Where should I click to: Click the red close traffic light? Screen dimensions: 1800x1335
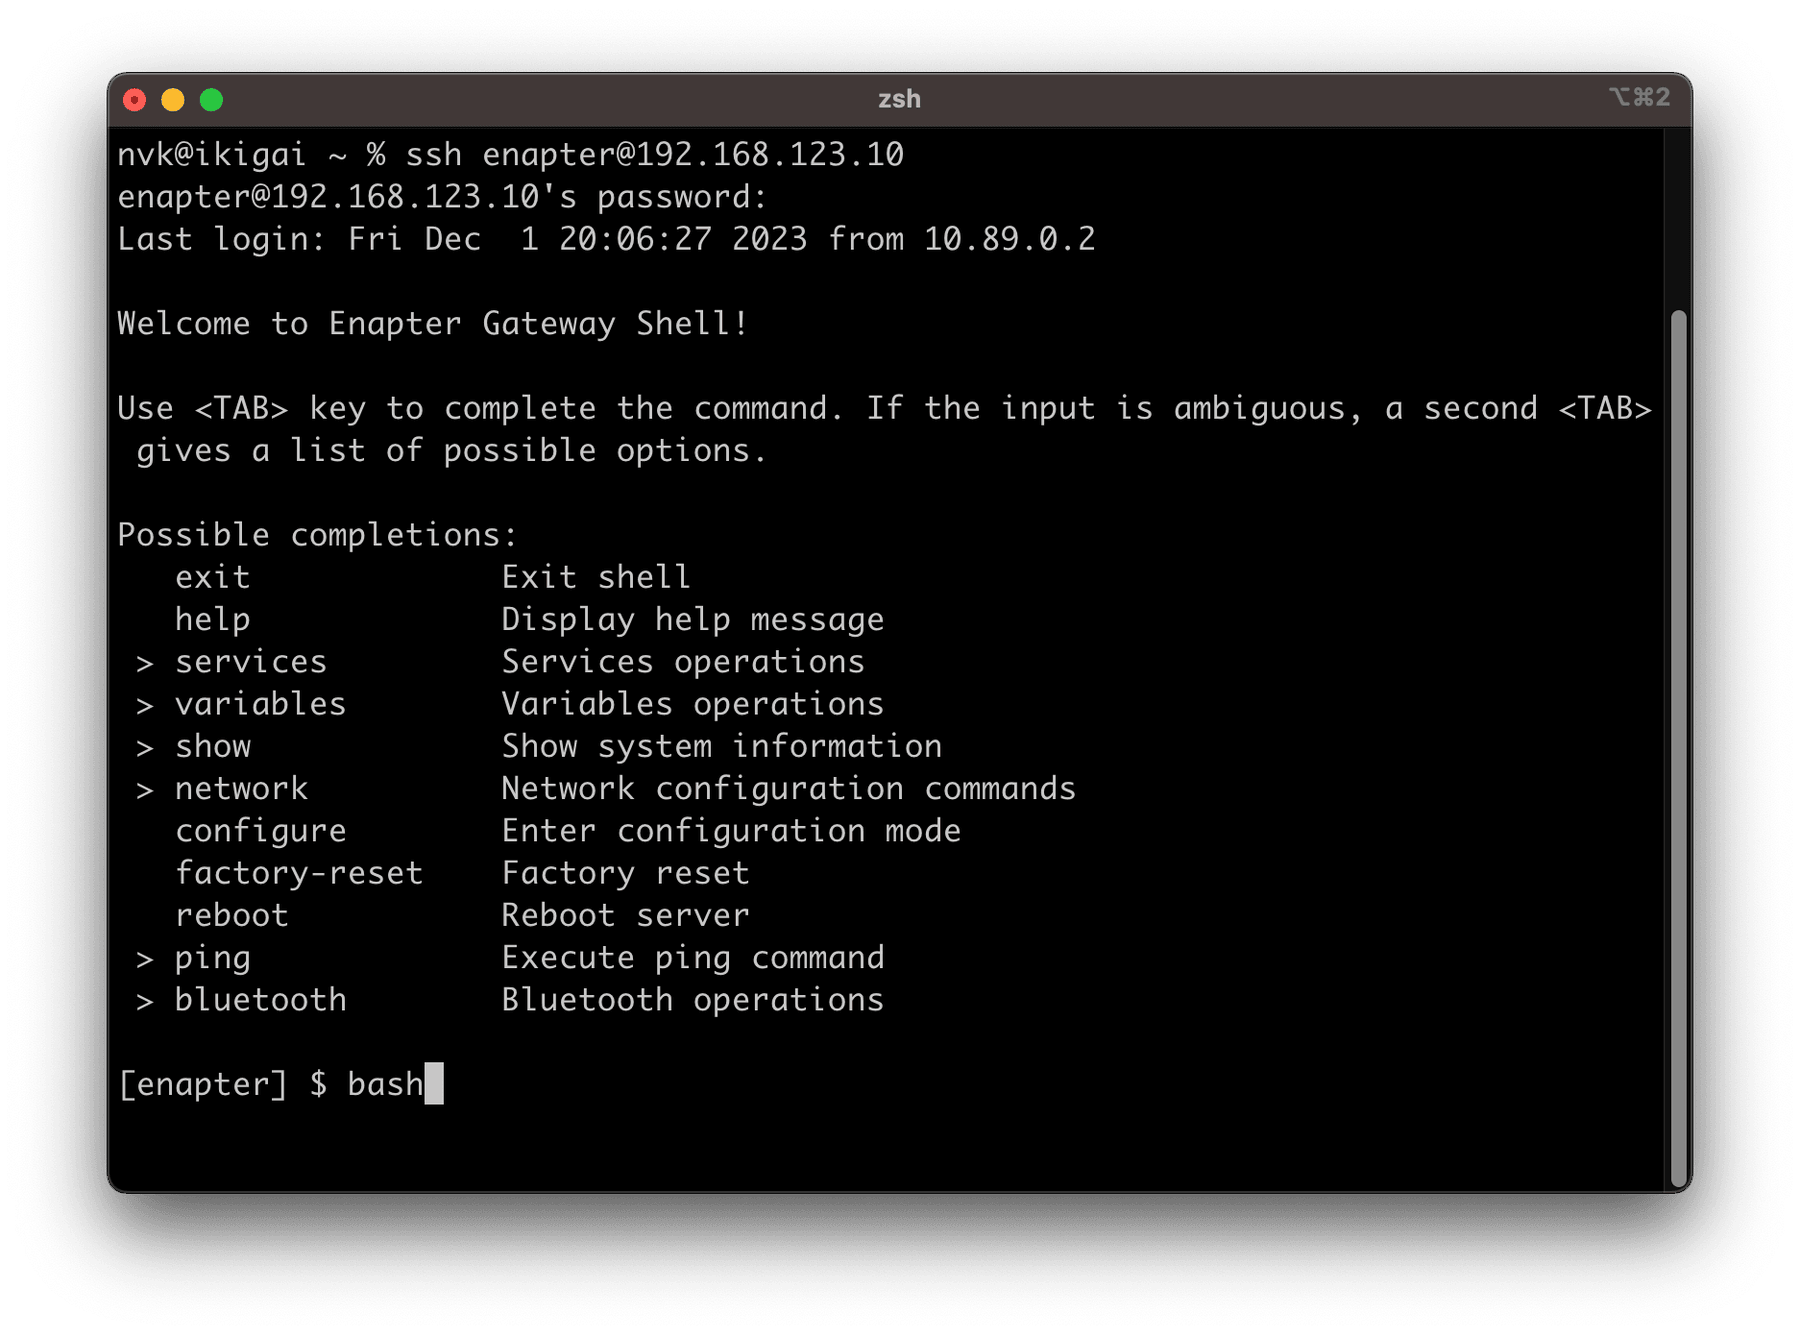click(x=134, y=99)
